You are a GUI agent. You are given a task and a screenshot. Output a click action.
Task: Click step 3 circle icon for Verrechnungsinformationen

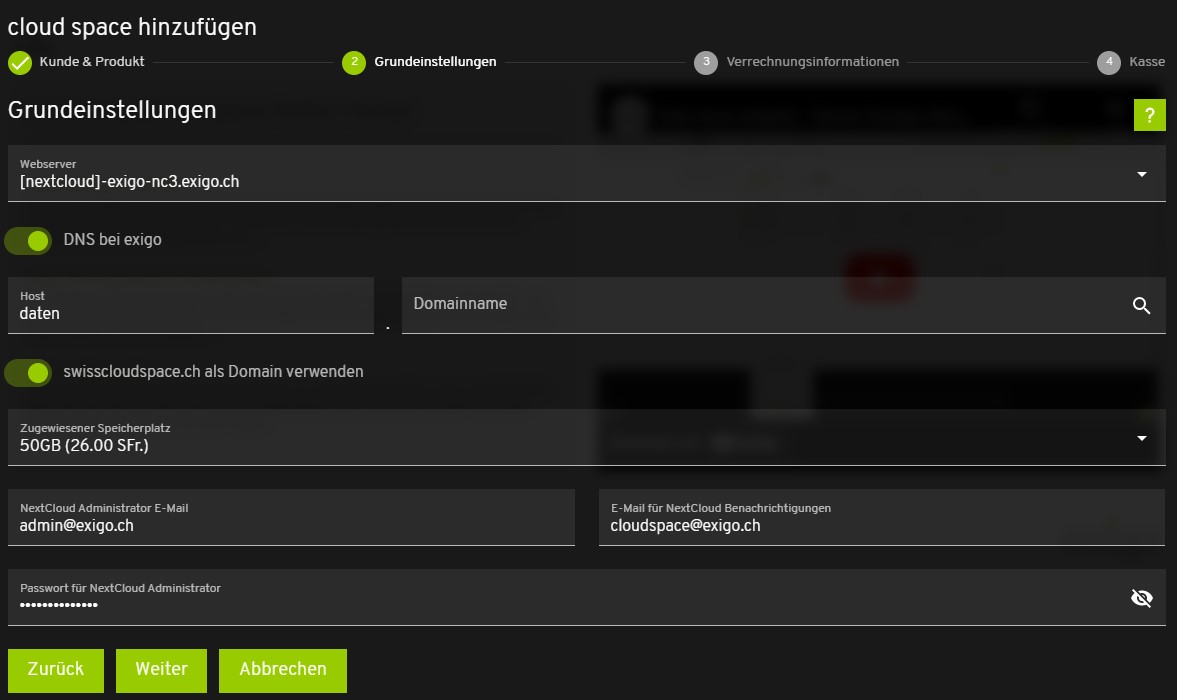click(706, 63)
